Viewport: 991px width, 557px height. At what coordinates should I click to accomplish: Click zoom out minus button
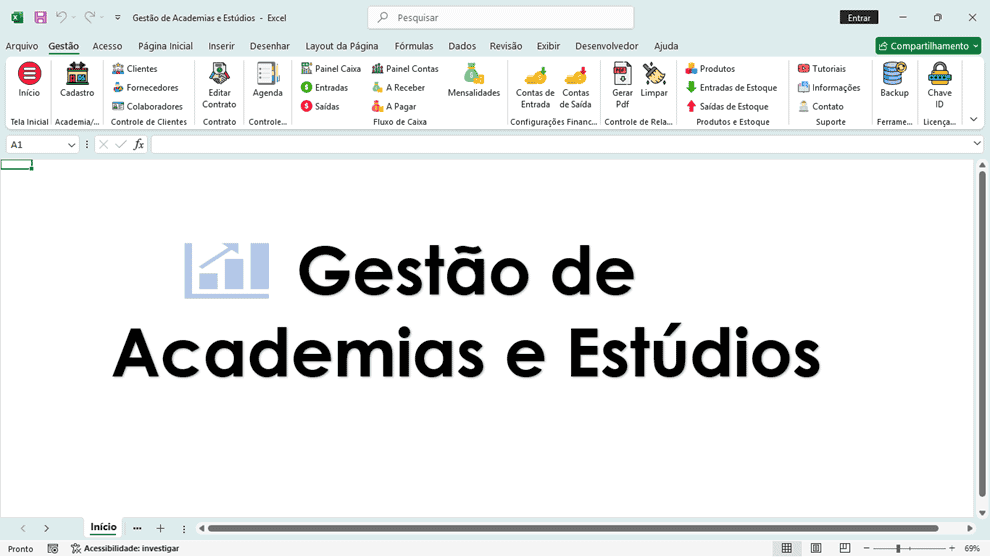tap(867, 549)
